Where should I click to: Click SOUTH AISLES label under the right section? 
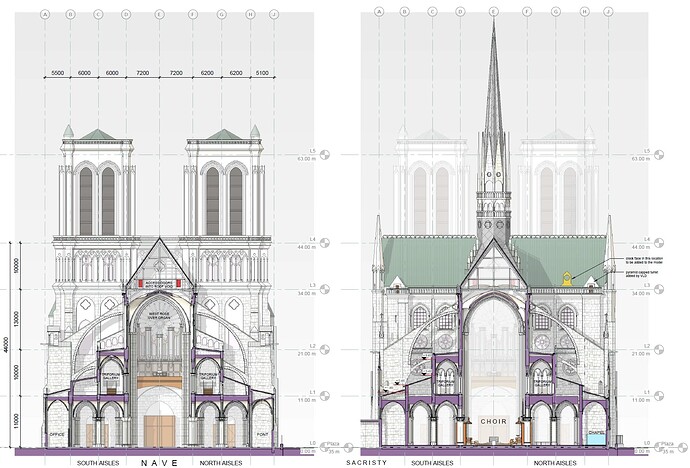pyautogui.click(x=432, y=463)
